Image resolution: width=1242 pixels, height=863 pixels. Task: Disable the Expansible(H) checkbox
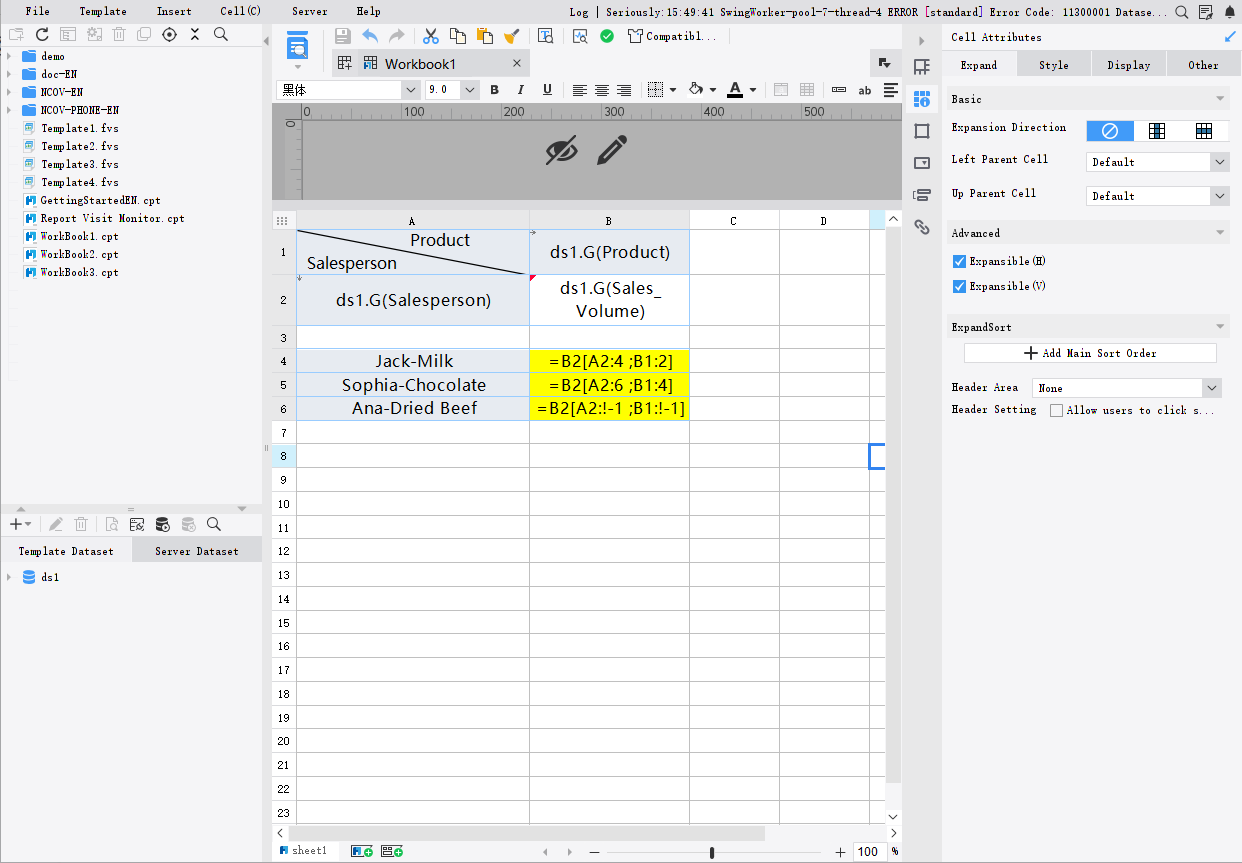[x=959, y=261]
